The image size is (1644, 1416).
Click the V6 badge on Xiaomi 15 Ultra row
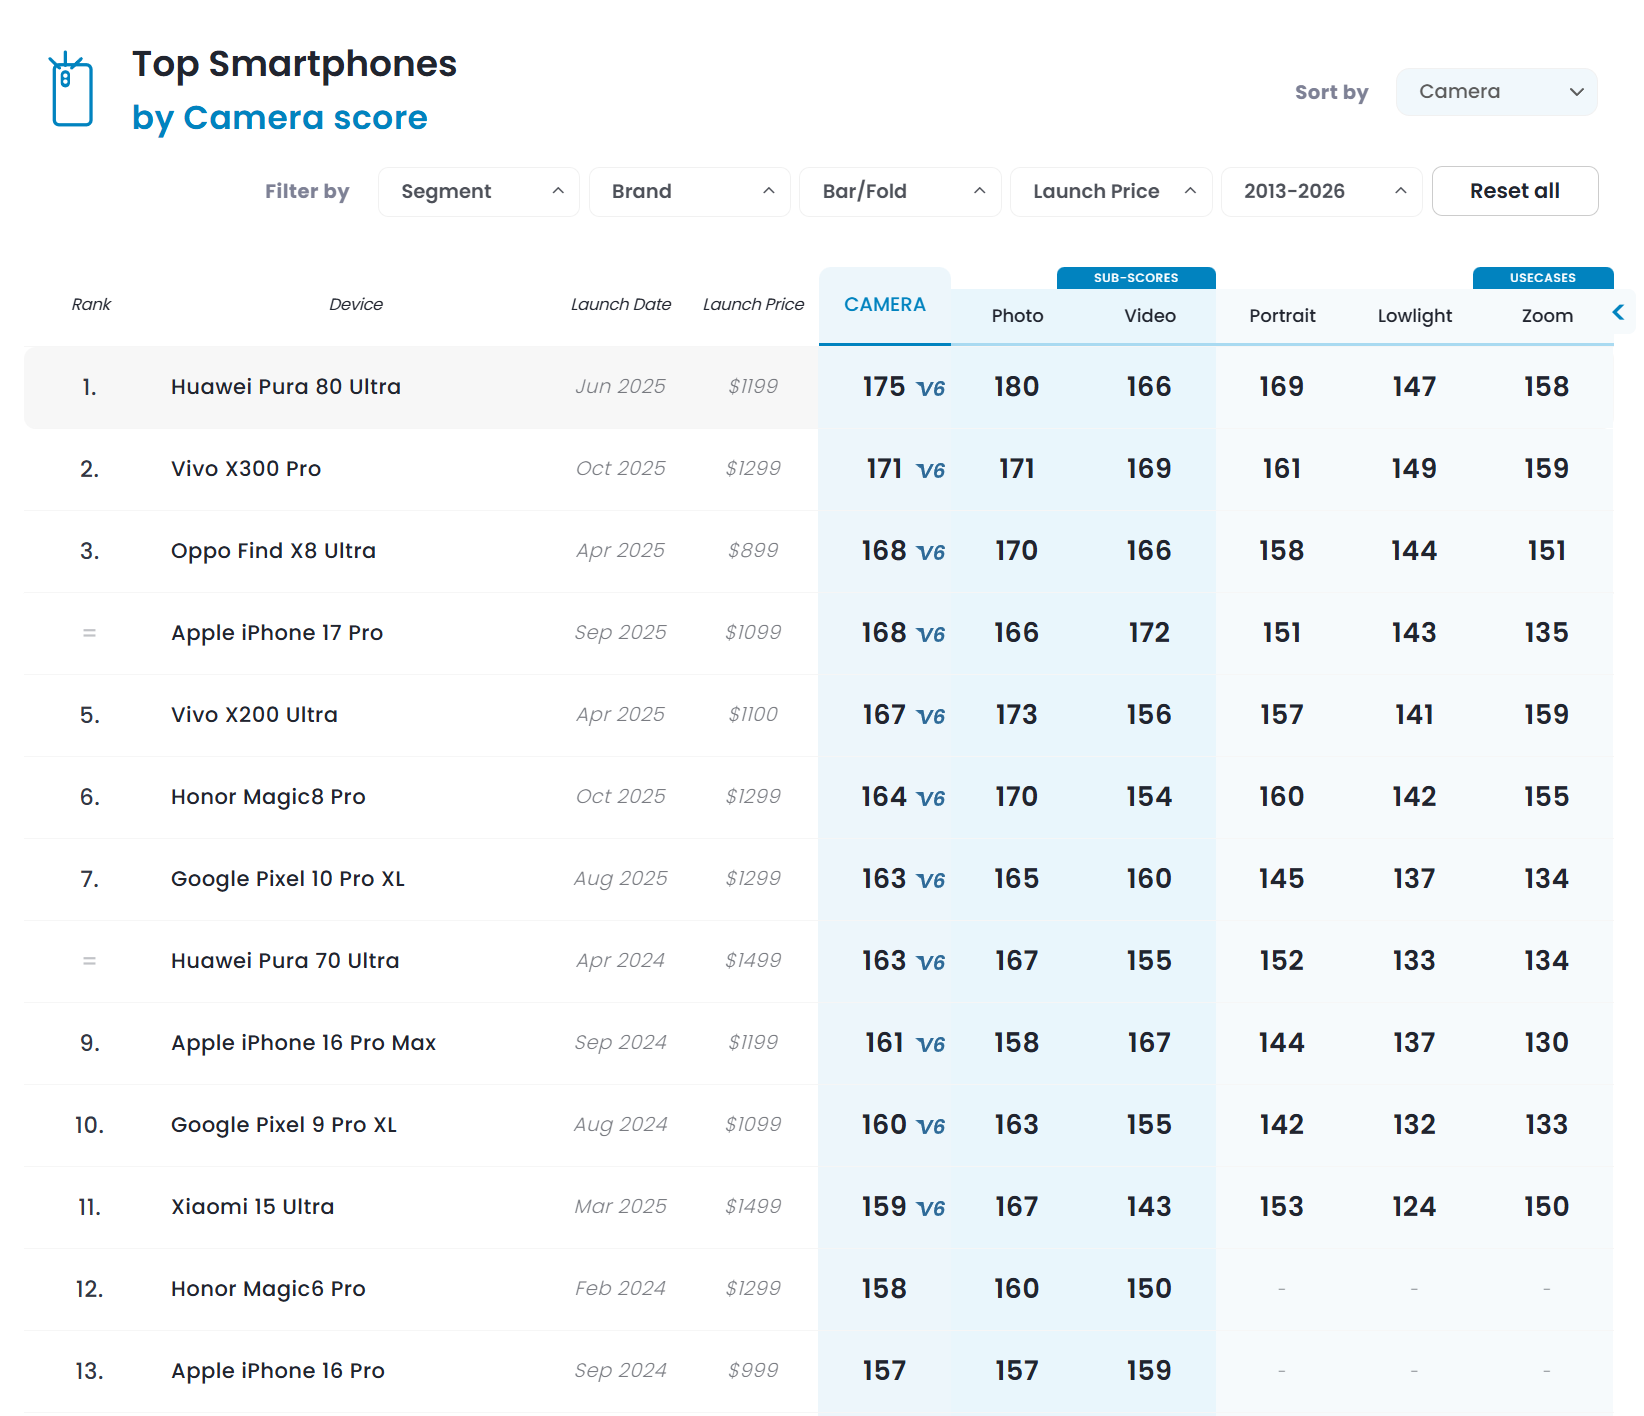[x=931, y=1208]
